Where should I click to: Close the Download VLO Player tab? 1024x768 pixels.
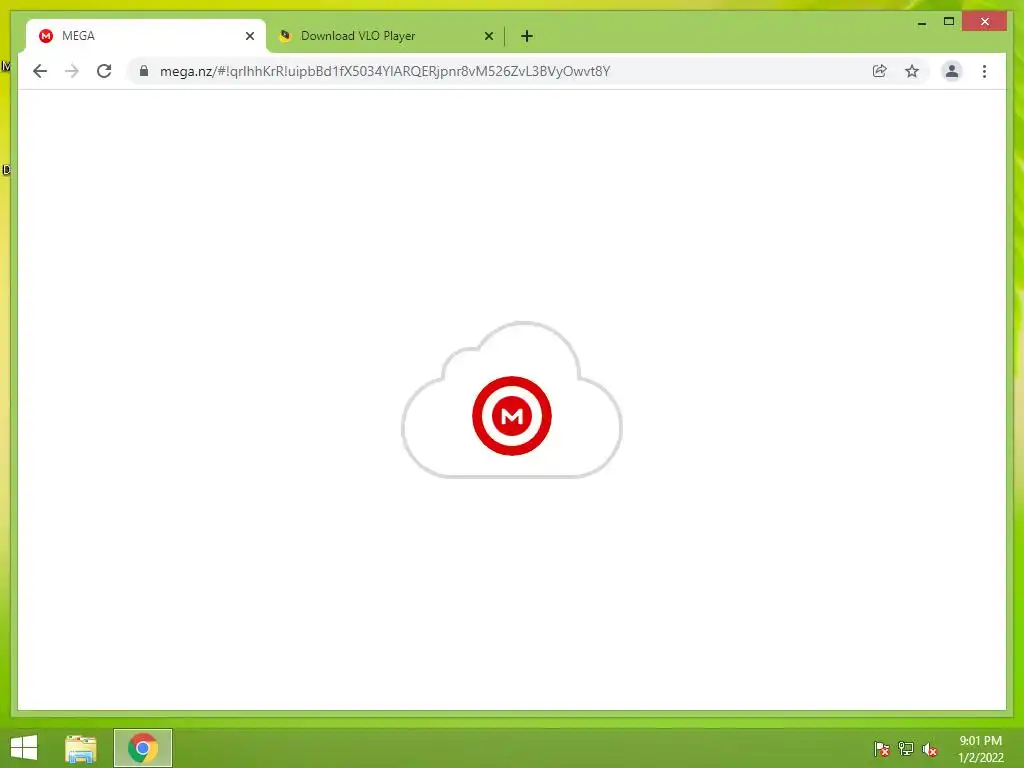point(488,36)
